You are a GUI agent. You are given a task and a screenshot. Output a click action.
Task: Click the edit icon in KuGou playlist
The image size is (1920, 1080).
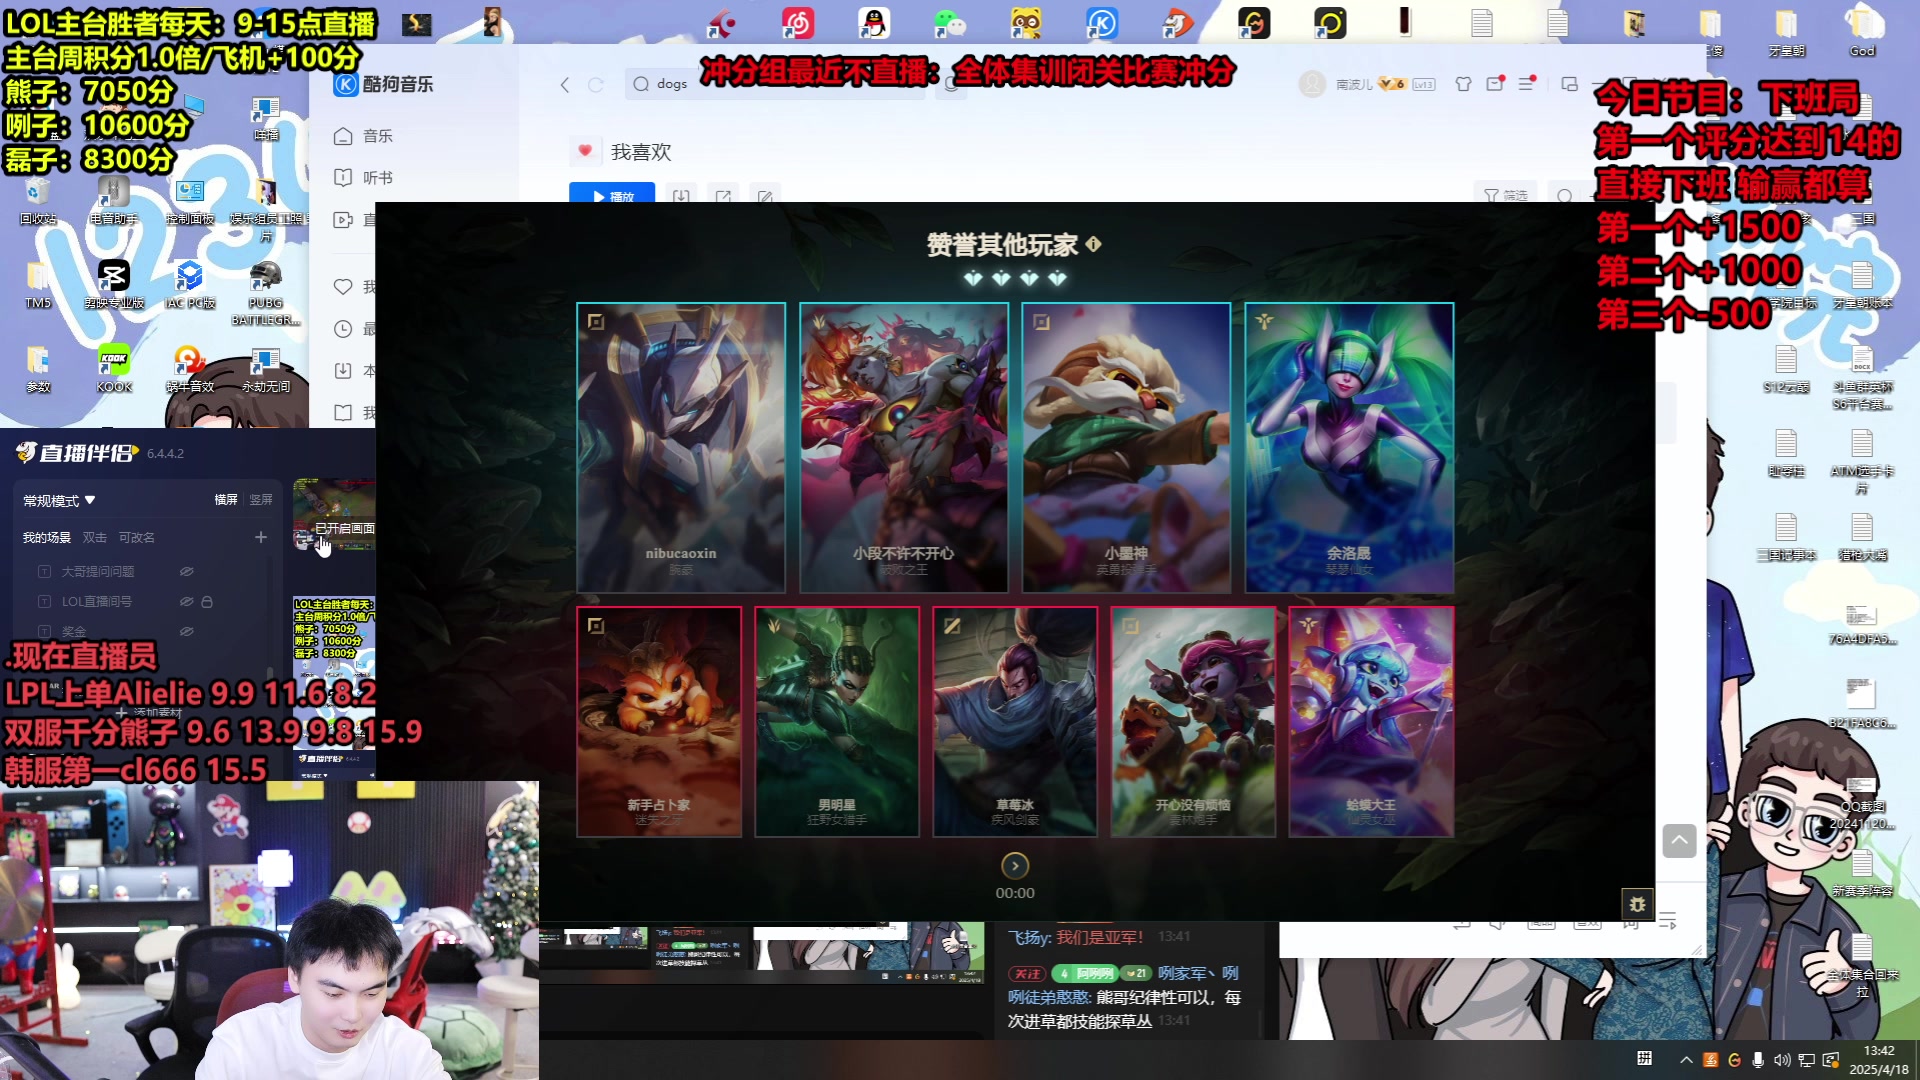[x=765, y=195]
